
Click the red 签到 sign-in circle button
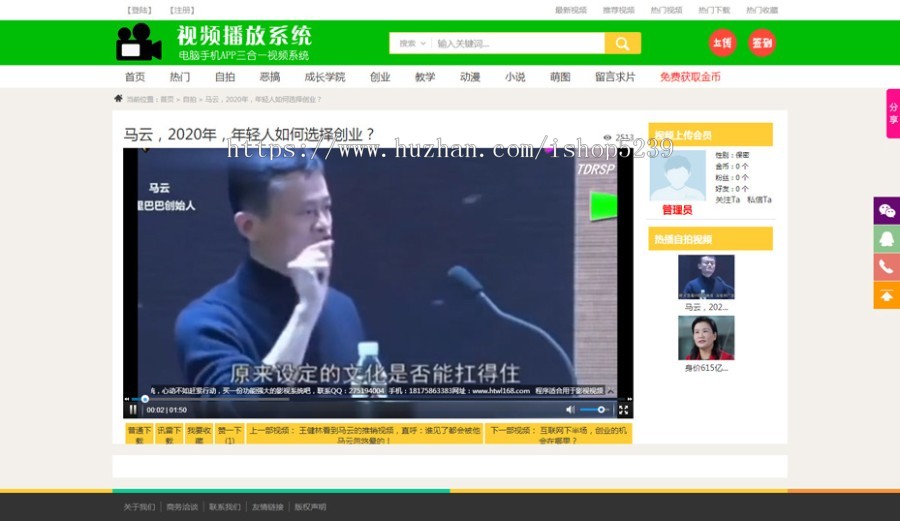762,43
